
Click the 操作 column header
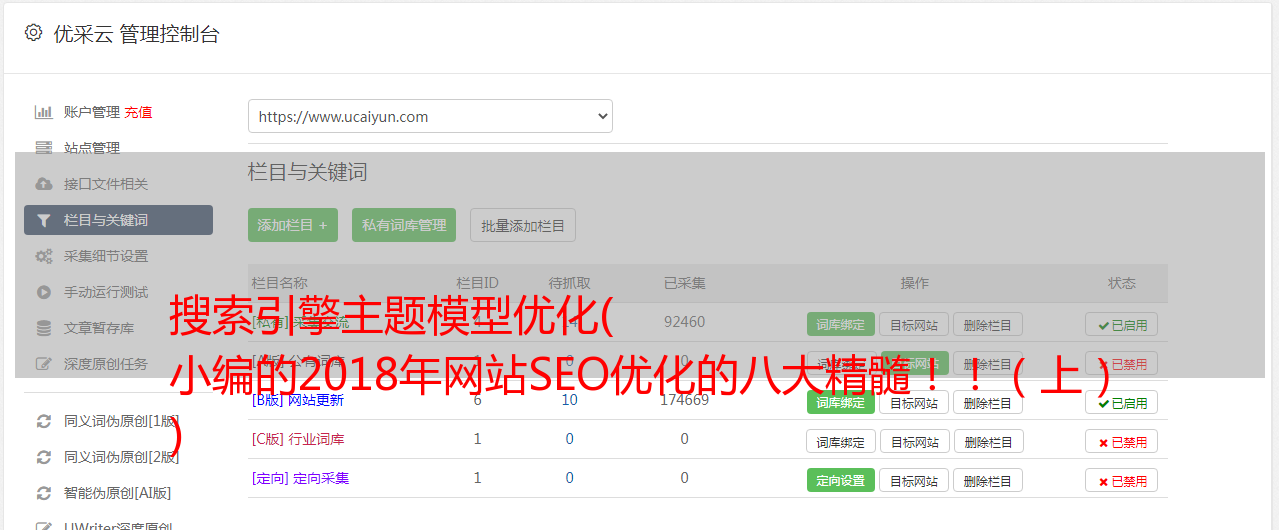coord(914,283)
